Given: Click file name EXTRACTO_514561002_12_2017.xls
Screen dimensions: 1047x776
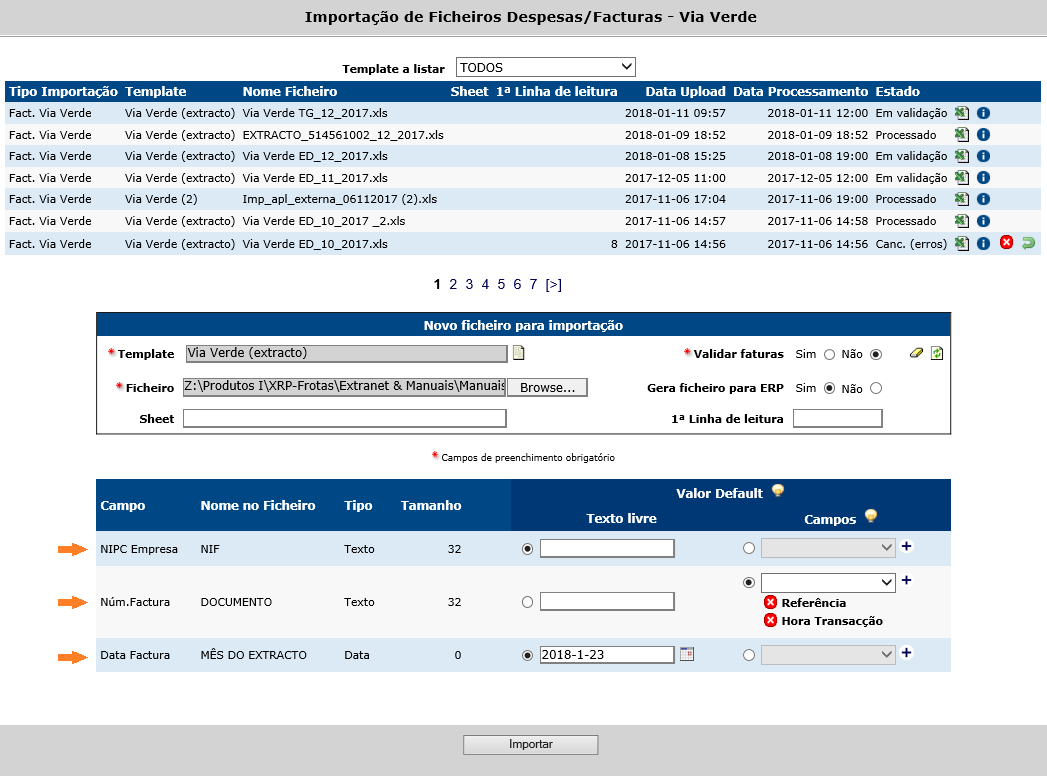Looking at the screenshot, I should [x=343, y=135].
